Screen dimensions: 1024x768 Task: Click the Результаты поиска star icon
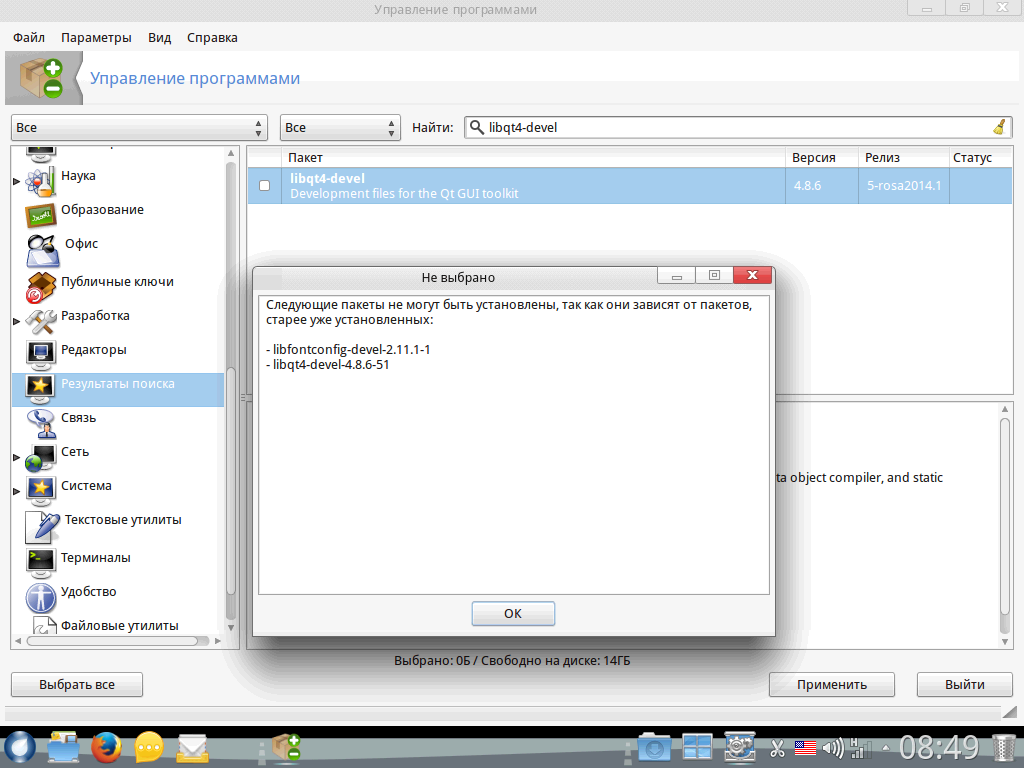(40, 389)
